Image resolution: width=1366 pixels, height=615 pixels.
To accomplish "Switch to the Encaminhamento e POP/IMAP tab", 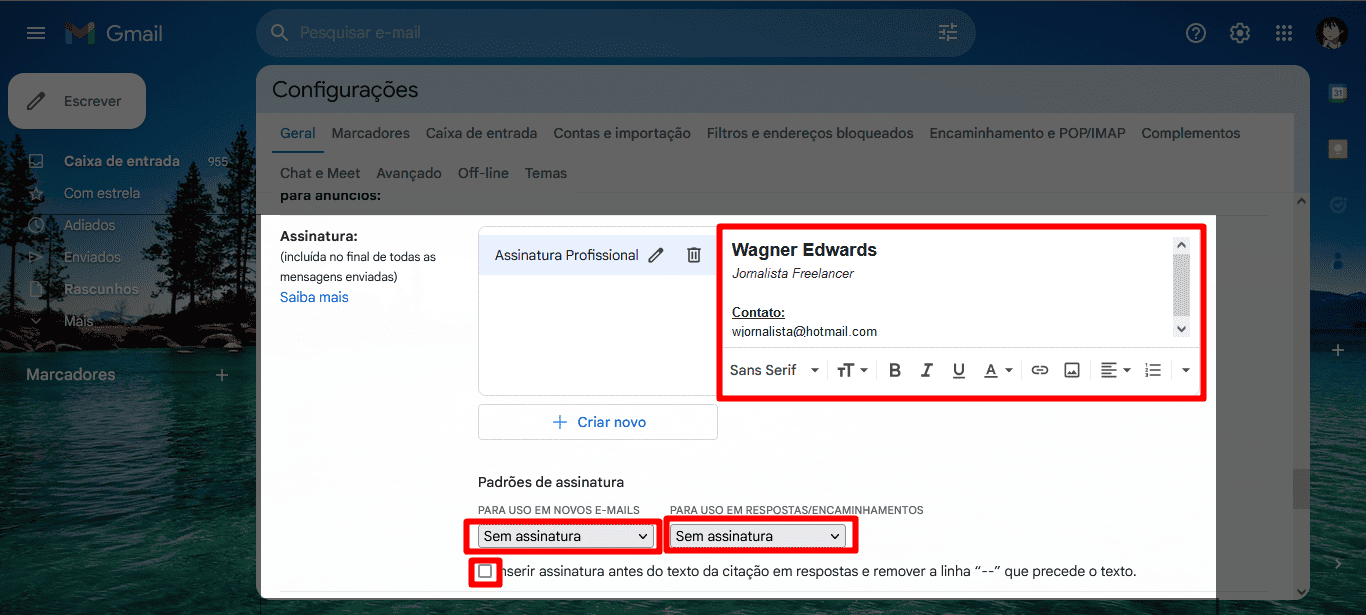I will (1026, 132).
